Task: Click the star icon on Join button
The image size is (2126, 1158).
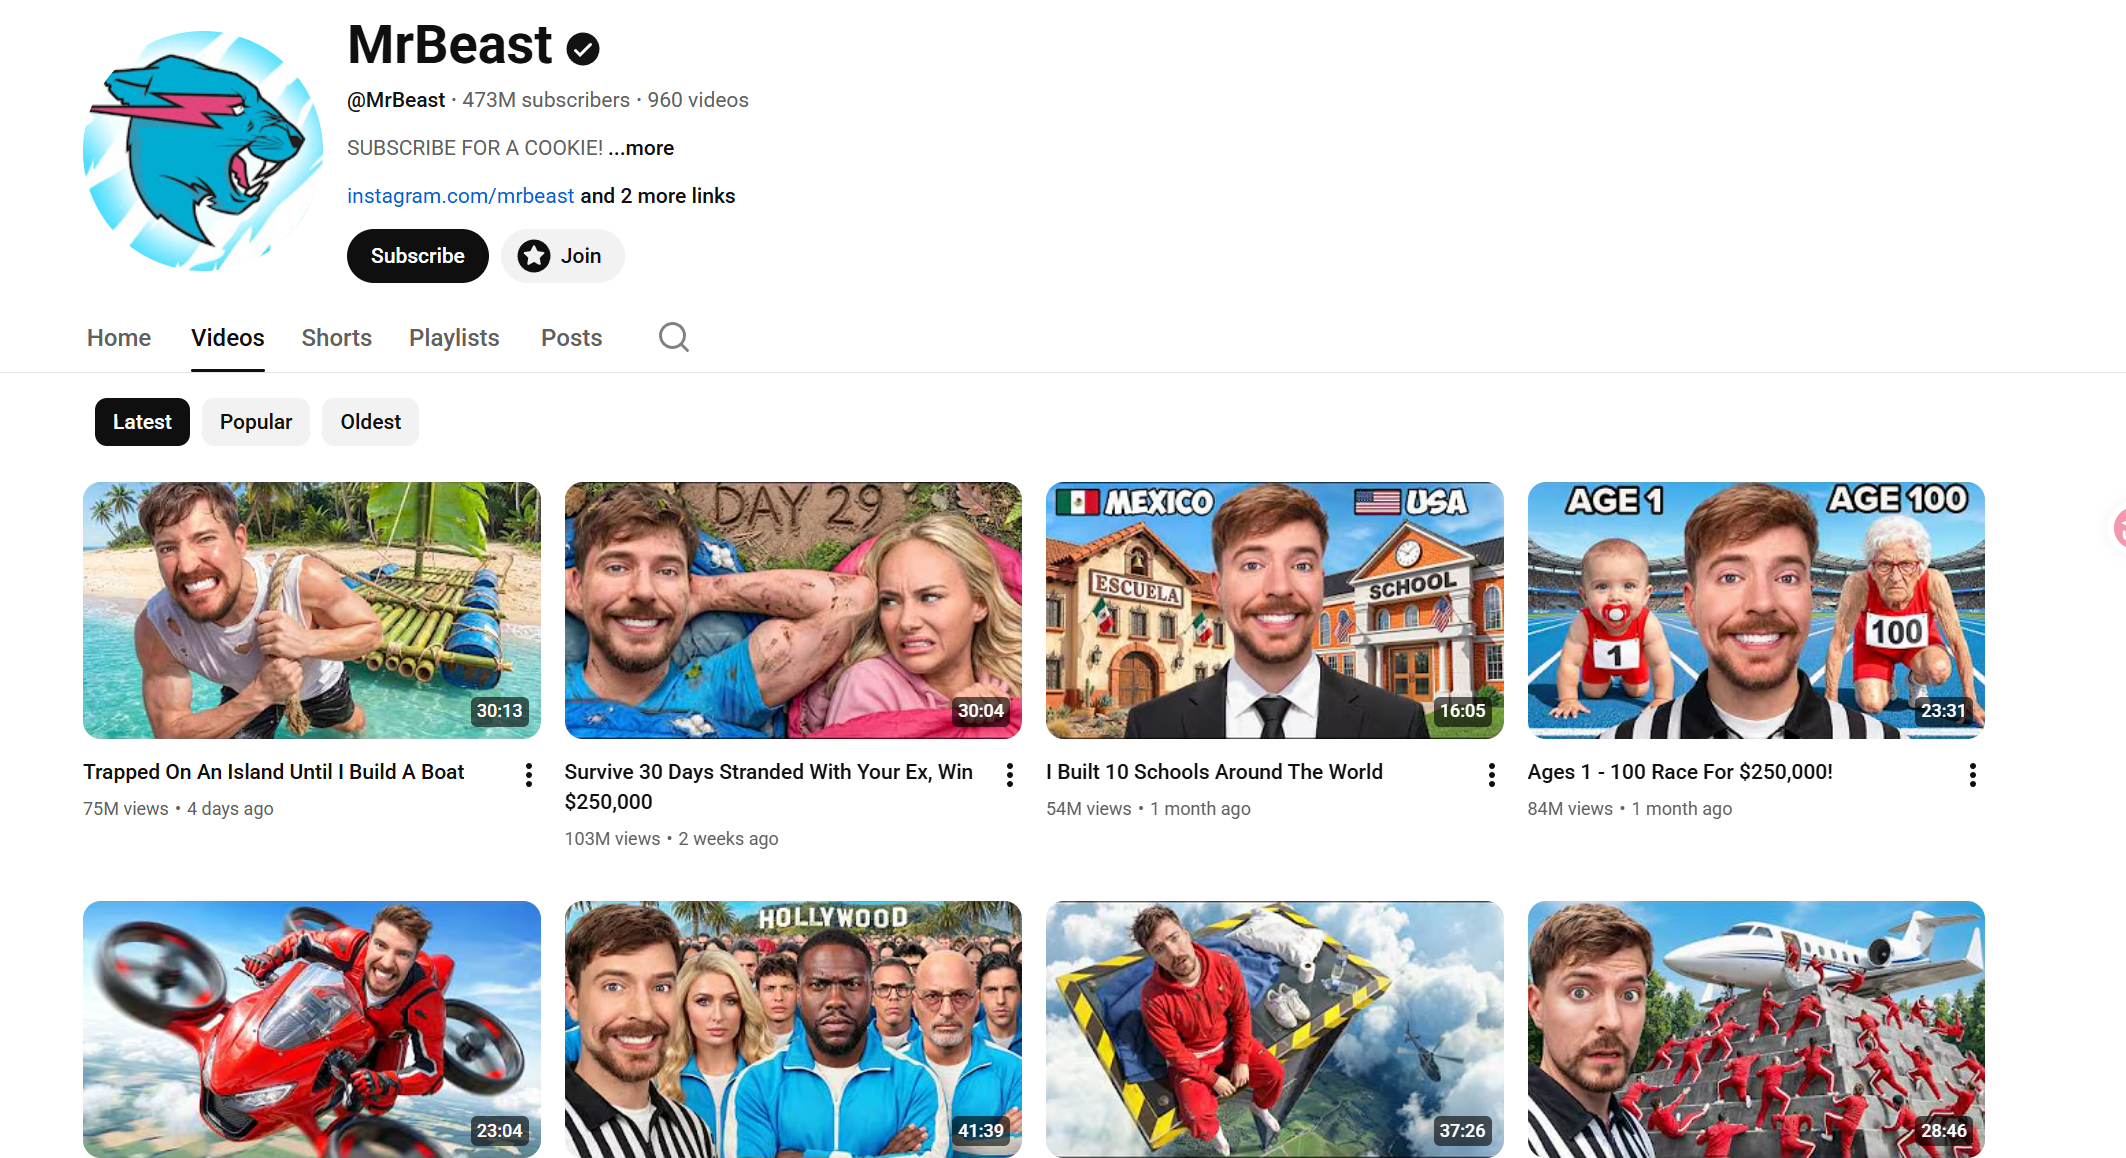Action: point(534,256)
